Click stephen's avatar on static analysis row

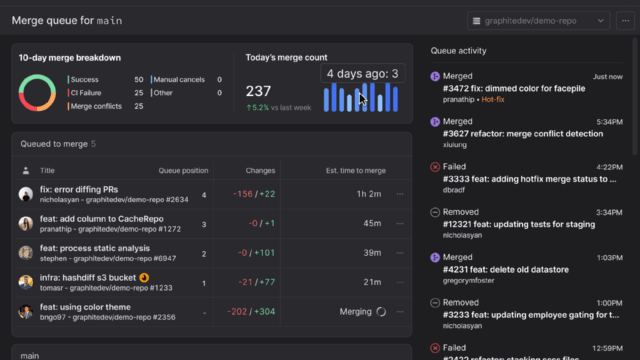(26, 253)
